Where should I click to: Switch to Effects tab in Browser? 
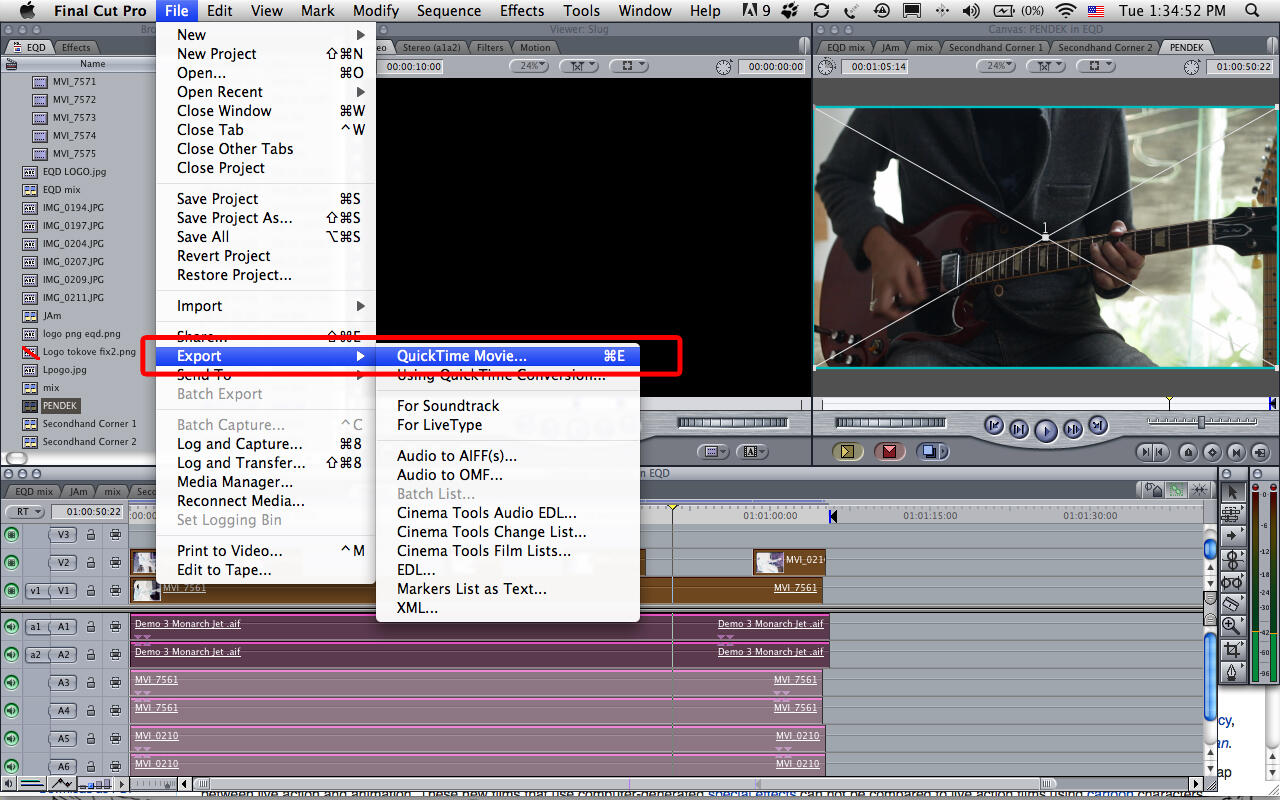(x=76, y=47)
